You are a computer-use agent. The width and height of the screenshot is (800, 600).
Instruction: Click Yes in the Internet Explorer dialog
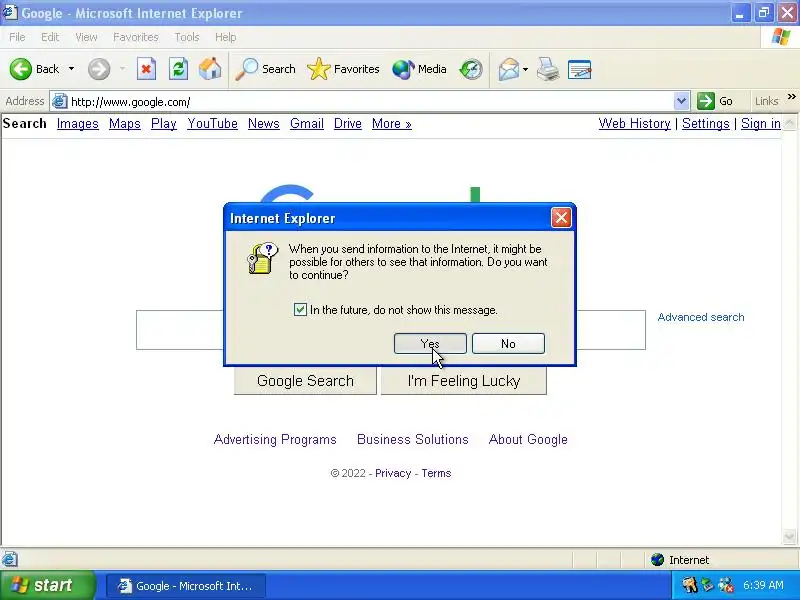tap(430, 343)
